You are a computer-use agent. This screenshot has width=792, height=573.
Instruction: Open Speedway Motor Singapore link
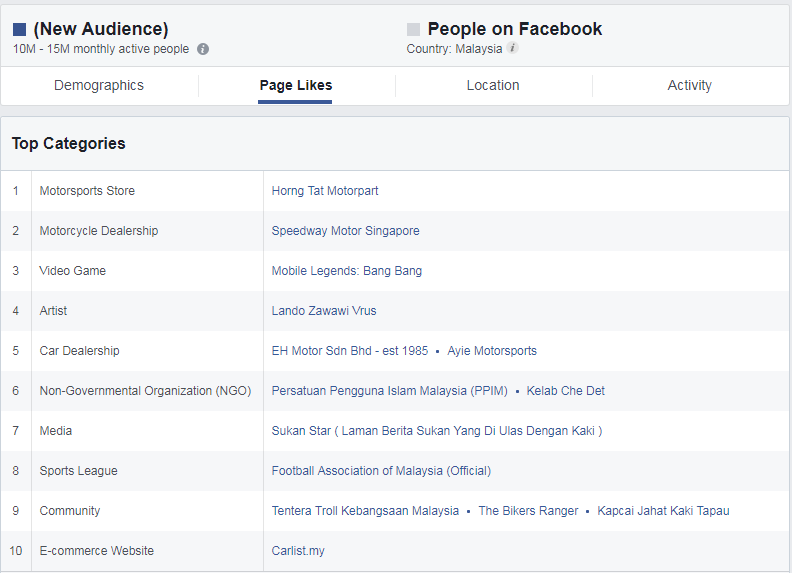pyautogui.click(x=345, y=231)
